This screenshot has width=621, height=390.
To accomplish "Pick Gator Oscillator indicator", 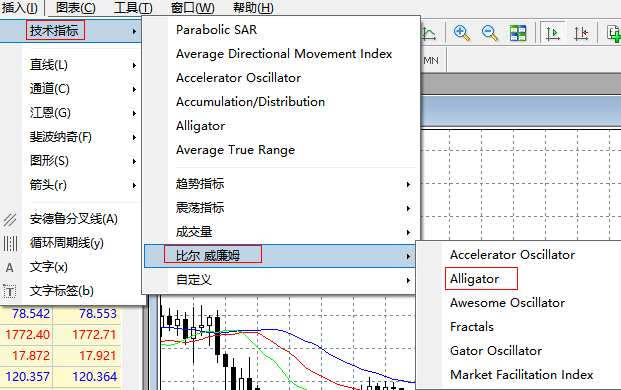I will (x=496, y=351).
